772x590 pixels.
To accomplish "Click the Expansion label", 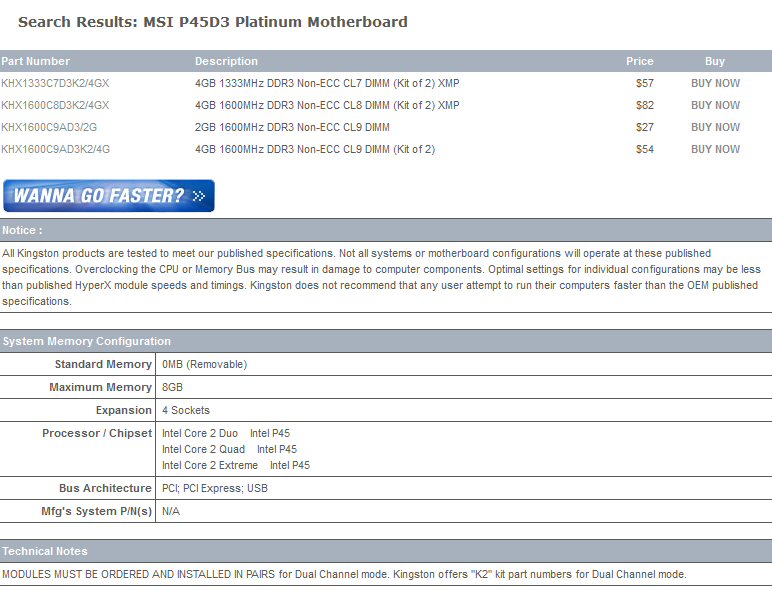I will point(124,410).
